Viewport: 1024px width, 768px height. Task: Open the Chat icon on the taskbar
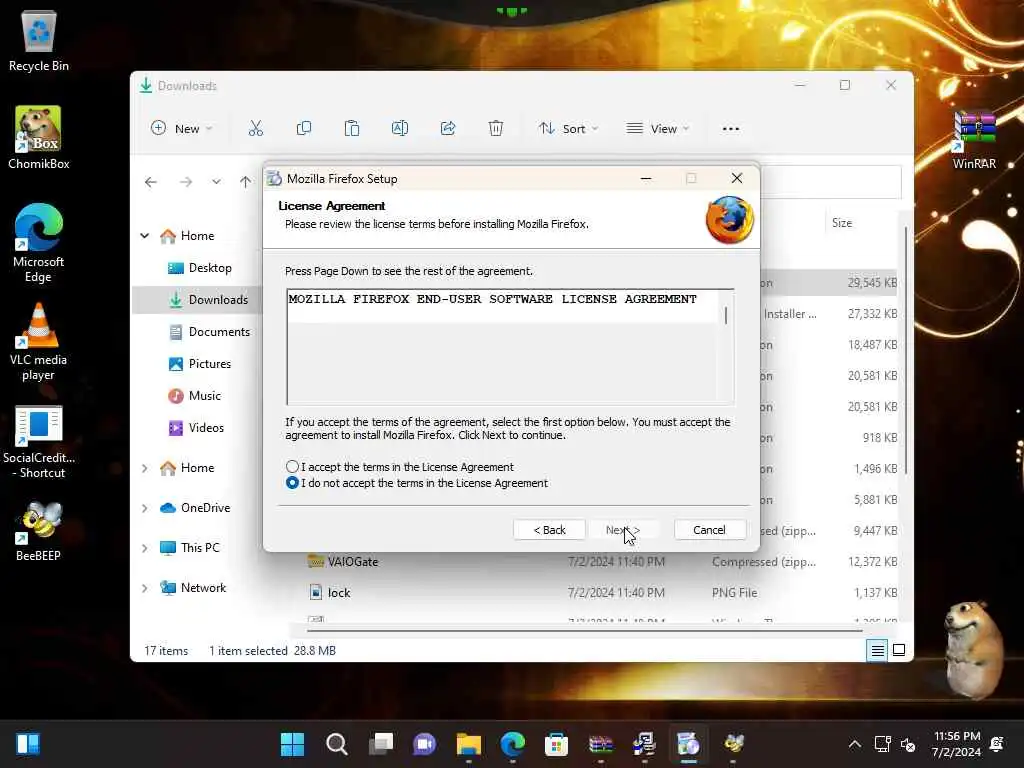pyautogui.click(x=424, y=744)
